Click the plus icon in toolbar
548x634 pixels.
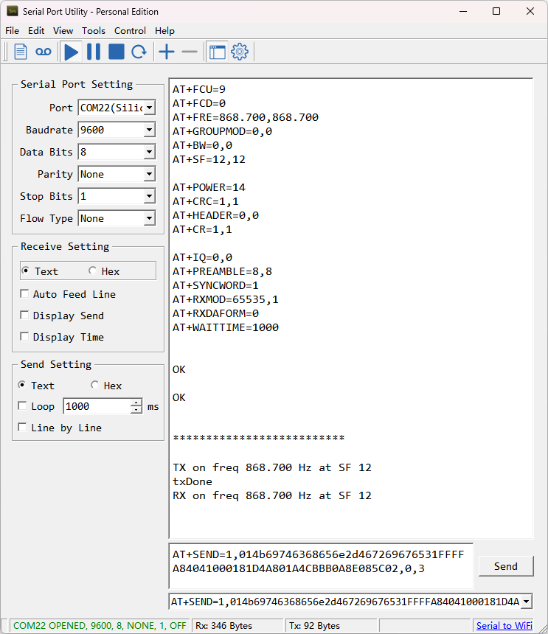click(167, 52)
